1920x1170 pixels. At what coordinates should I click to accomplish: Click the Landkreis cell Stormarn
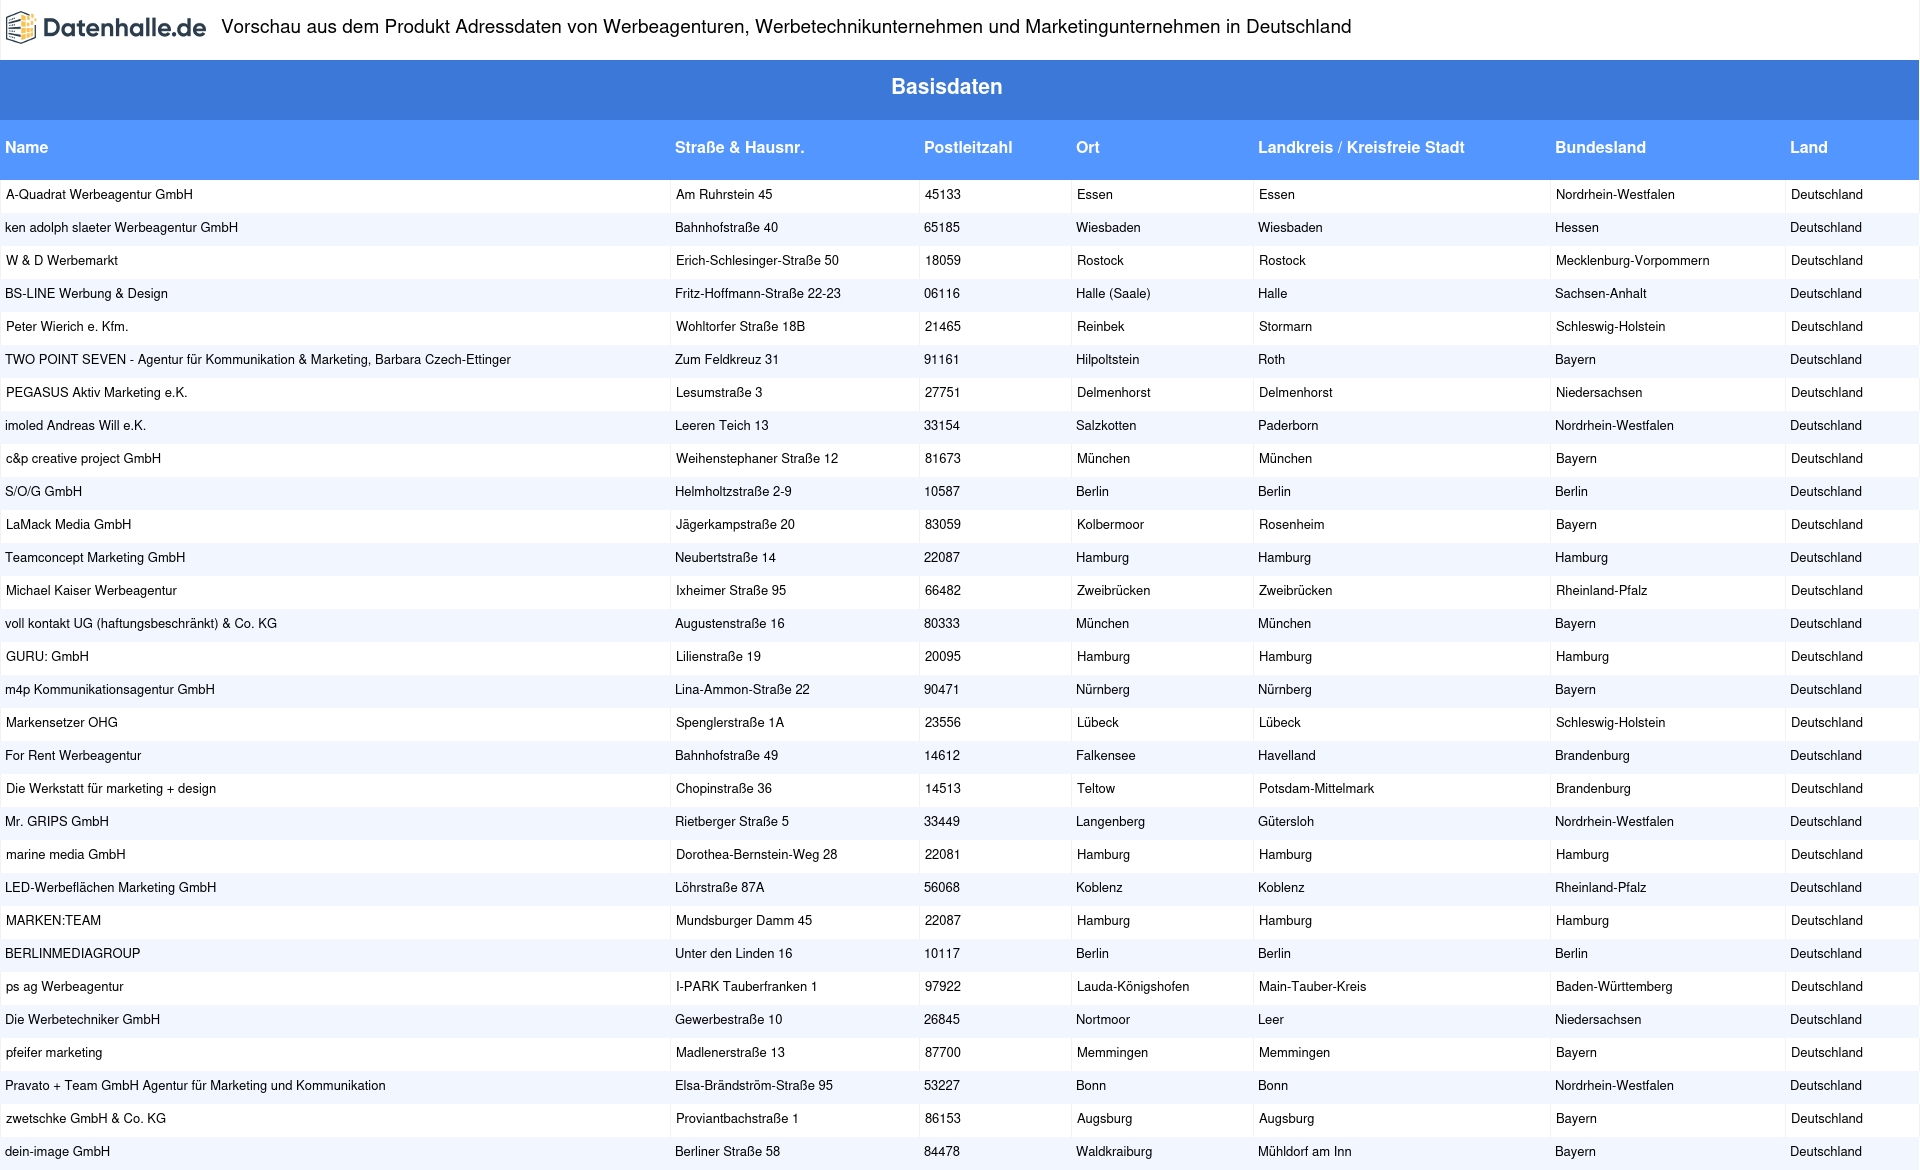pyautogui.click(x=1285, y=327)
